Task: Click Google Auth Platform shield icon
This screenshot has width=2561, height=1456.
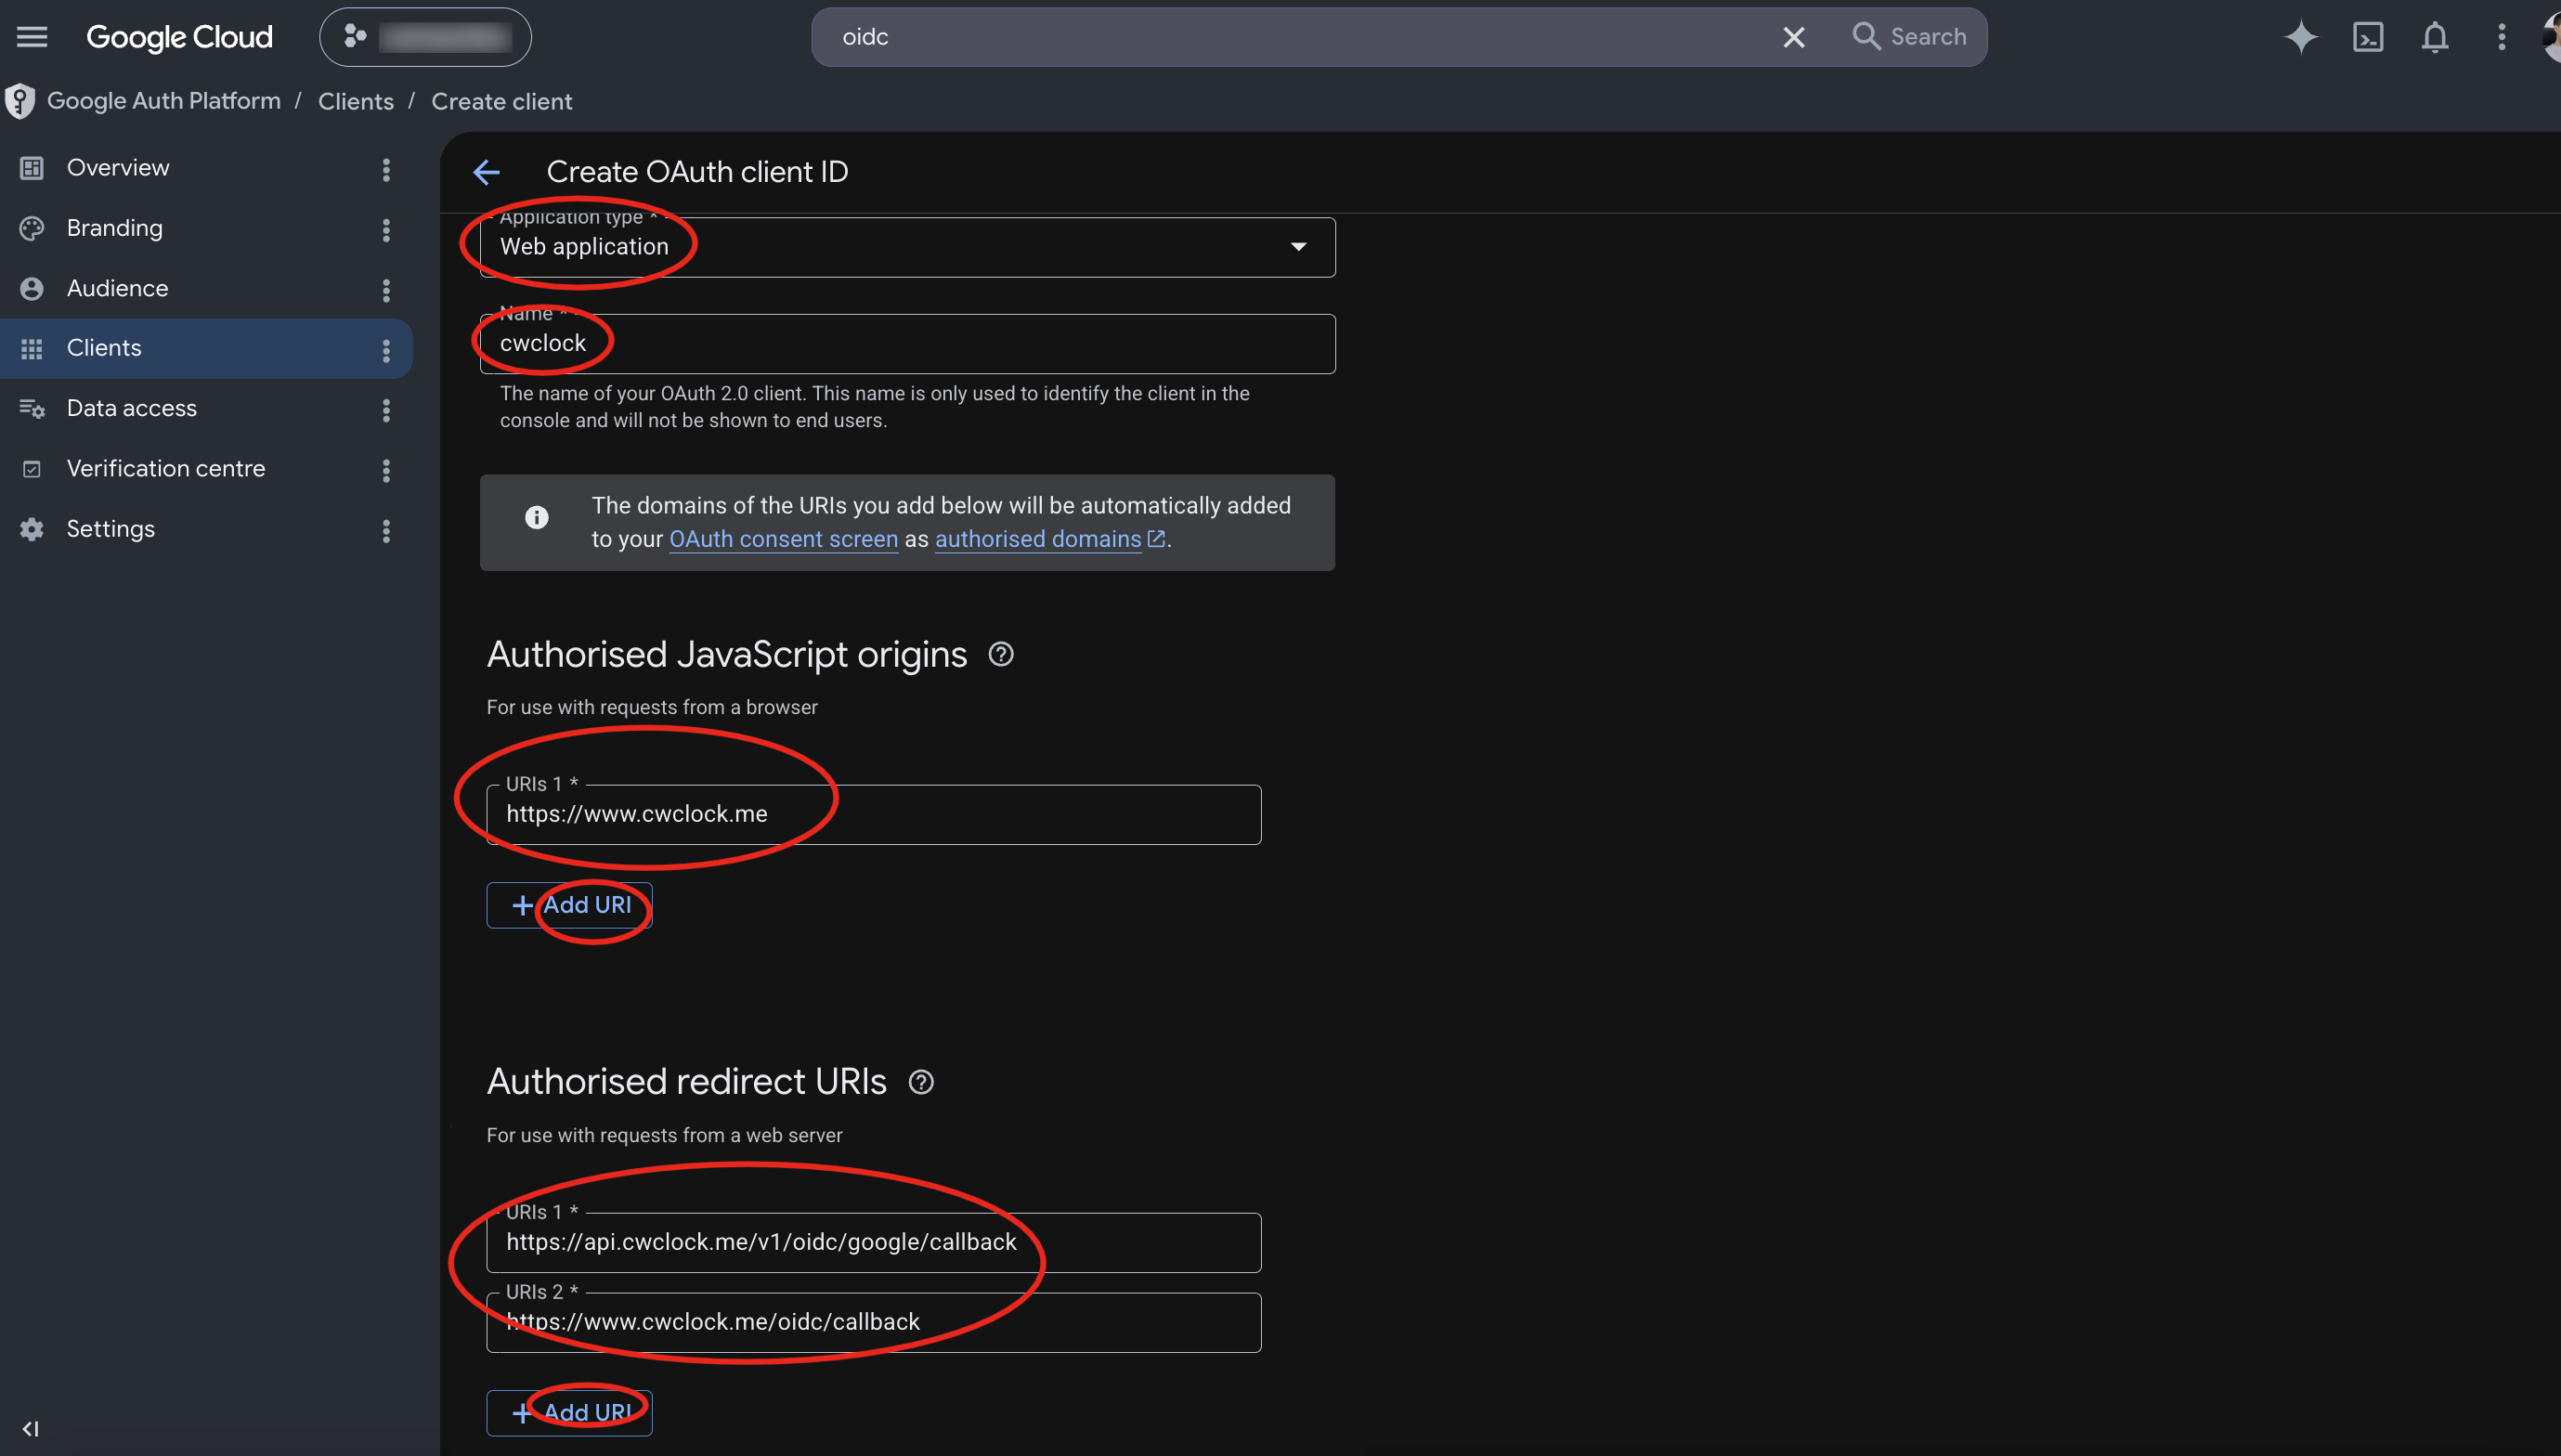Action: click(x=20, y=101)
